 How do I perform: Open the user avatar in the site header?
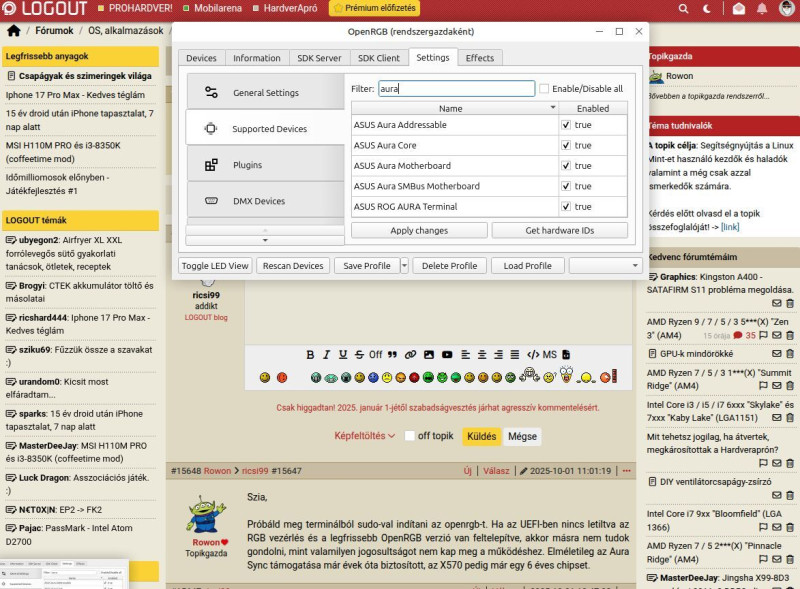point(787,9)
